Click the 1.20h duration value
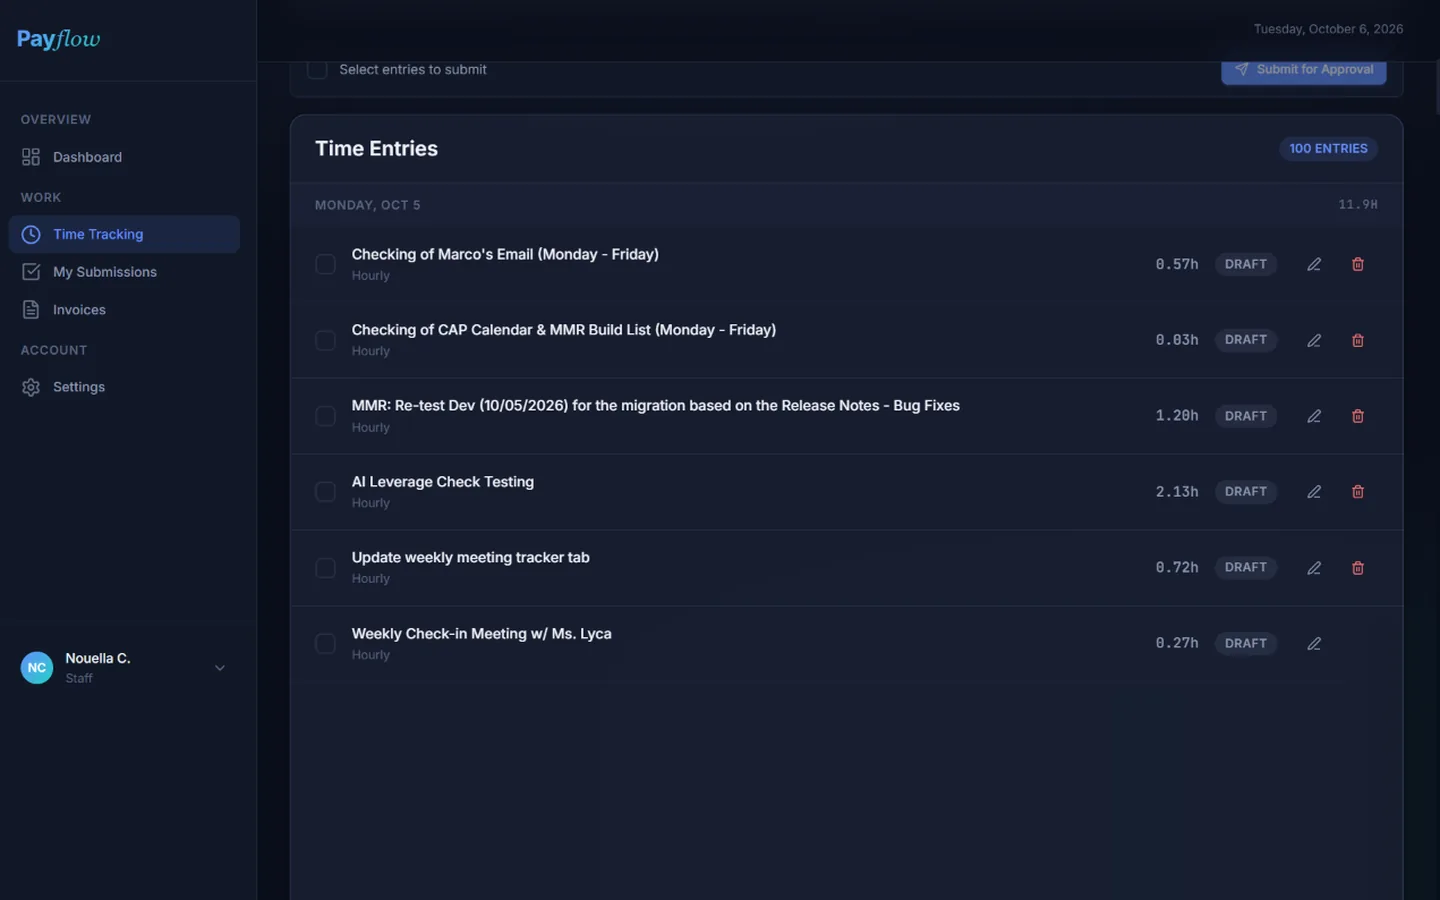The width and height of the screenshot is (1440, 900). (1177, 416)
